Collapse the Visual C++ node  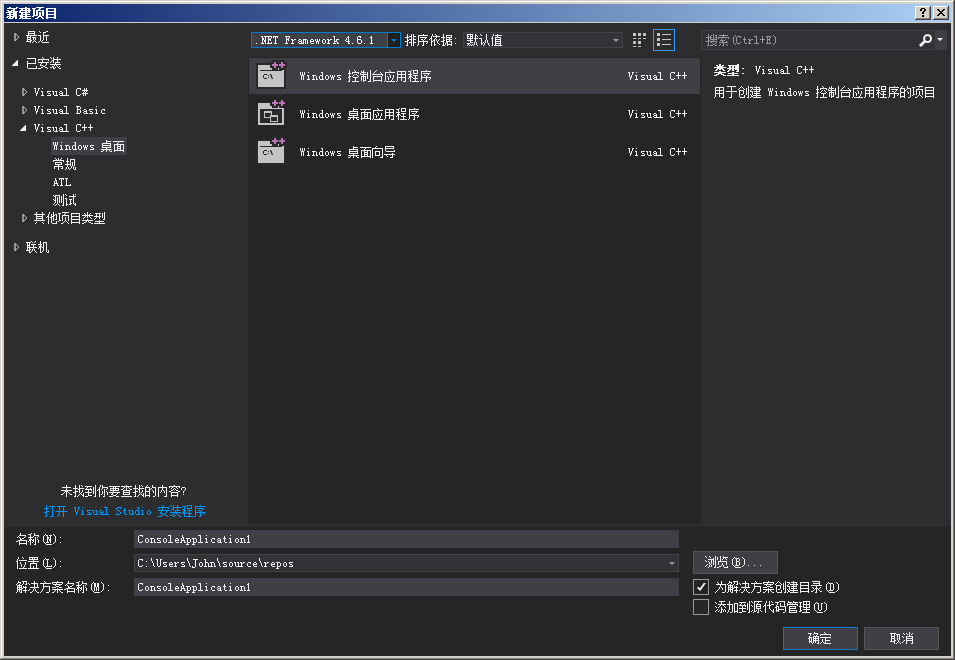tap(24, 128)
